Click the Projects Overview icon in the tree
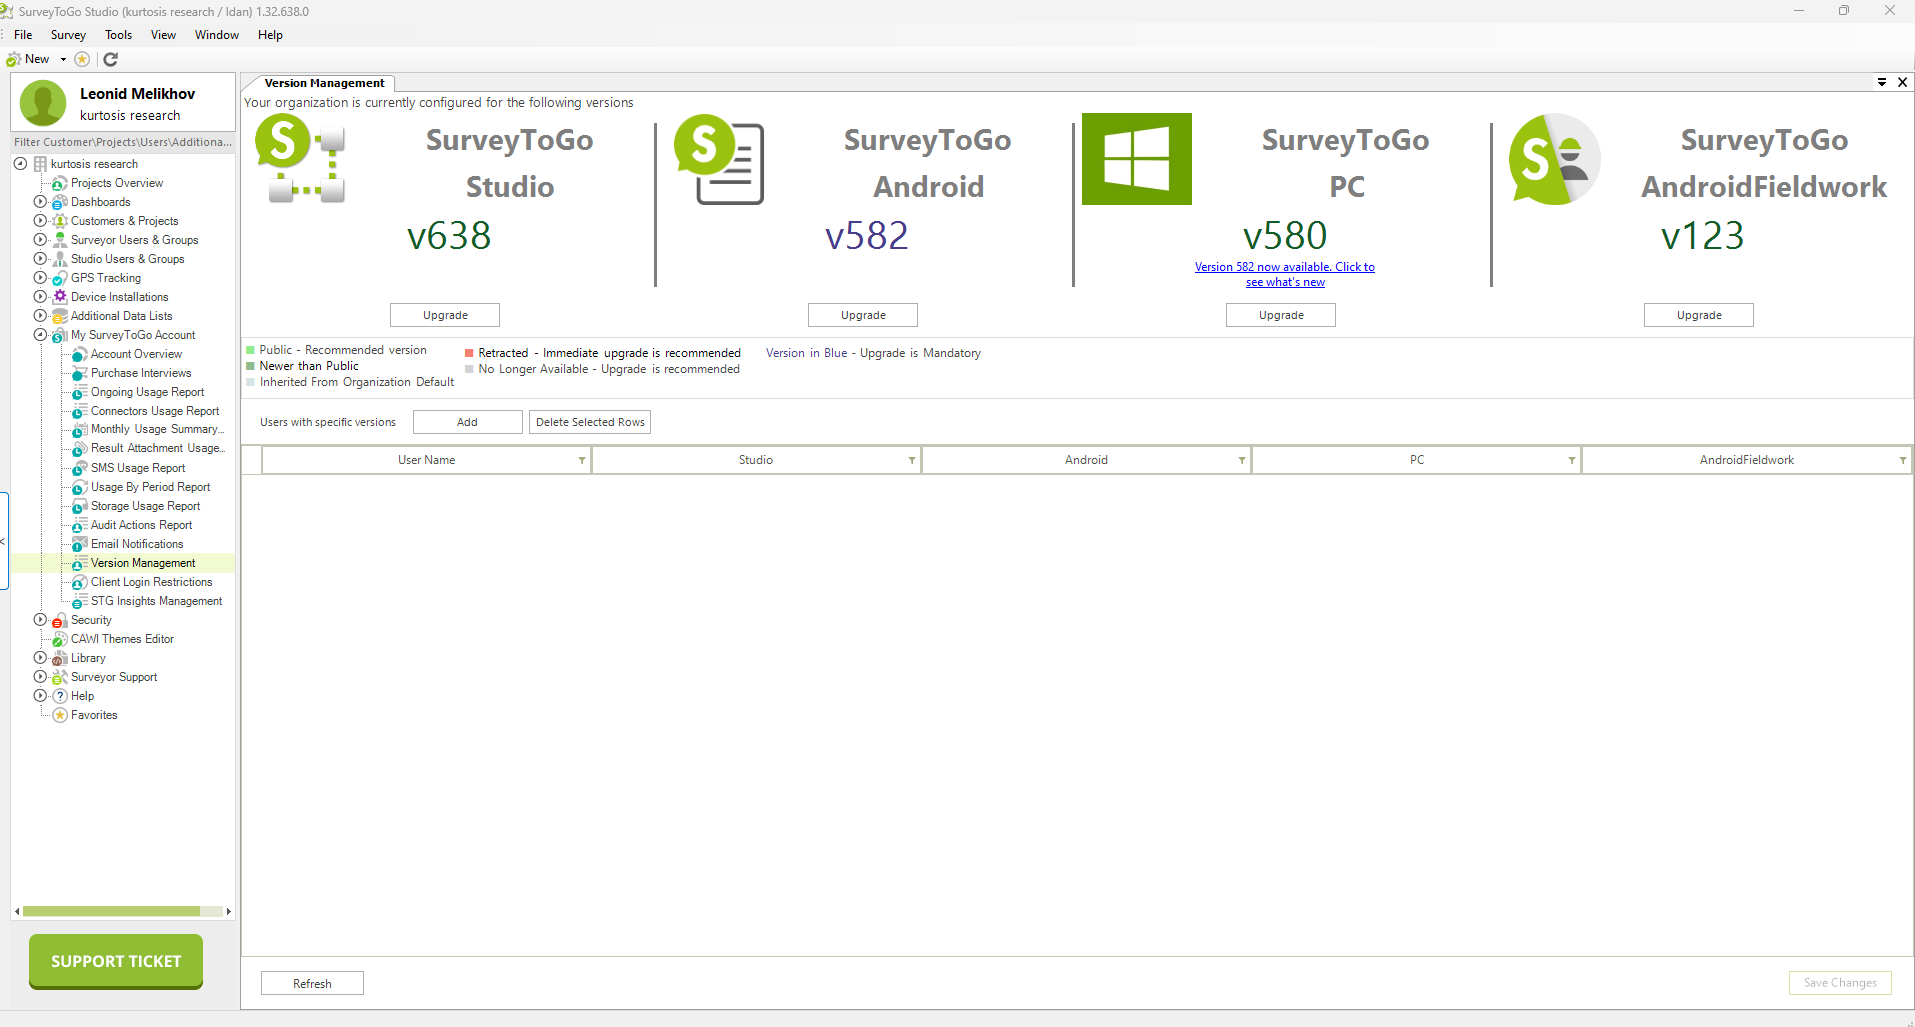 coord(60,183)
